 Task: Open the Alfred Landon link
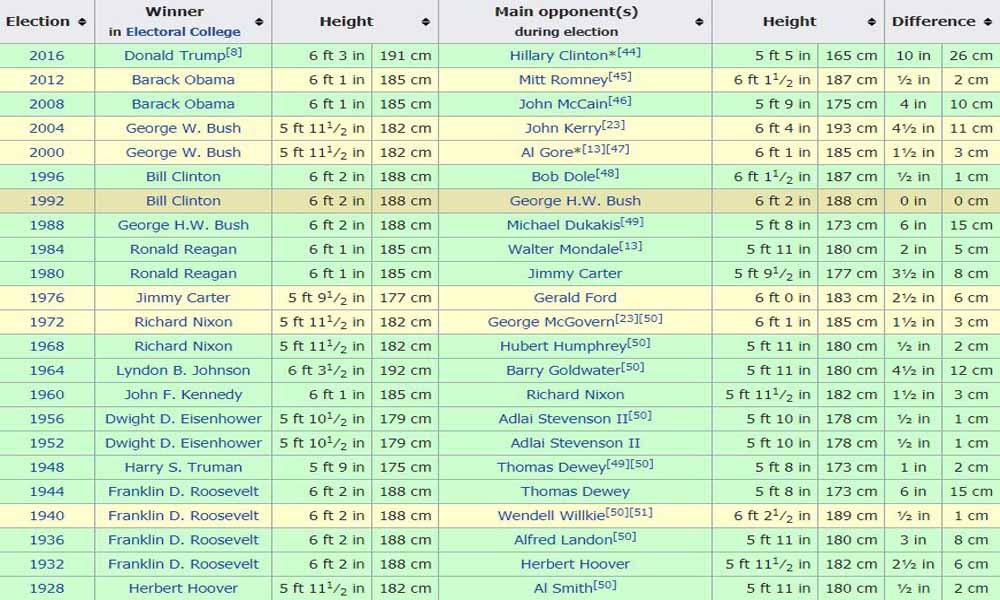[563, 540]
